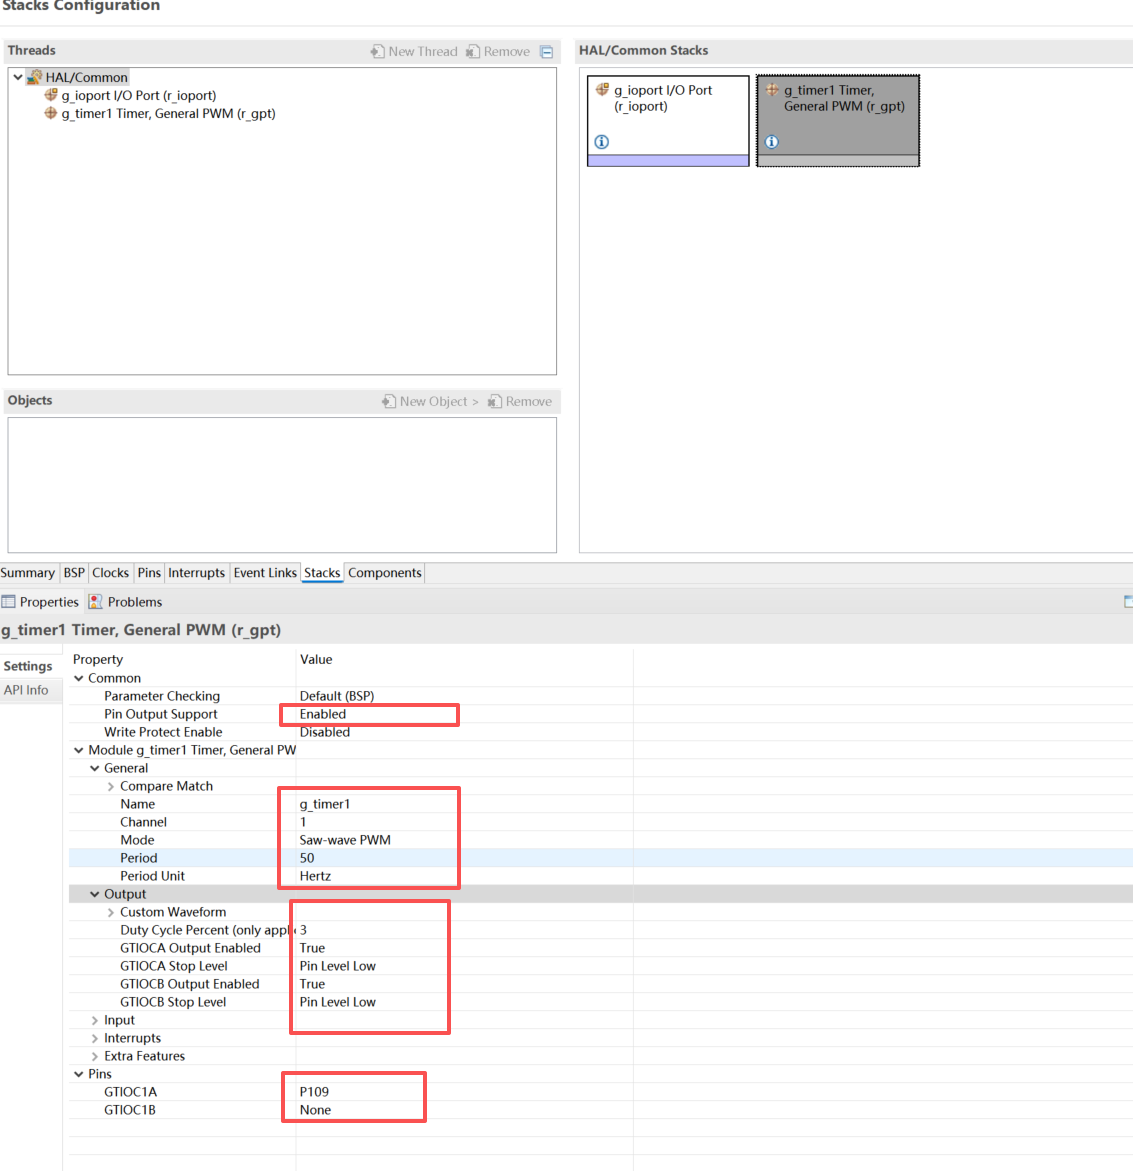Viewport: 1133px width, 1171px height.
Task: Open info icon on g_timer1 stack block
Action: click(772, 141)
